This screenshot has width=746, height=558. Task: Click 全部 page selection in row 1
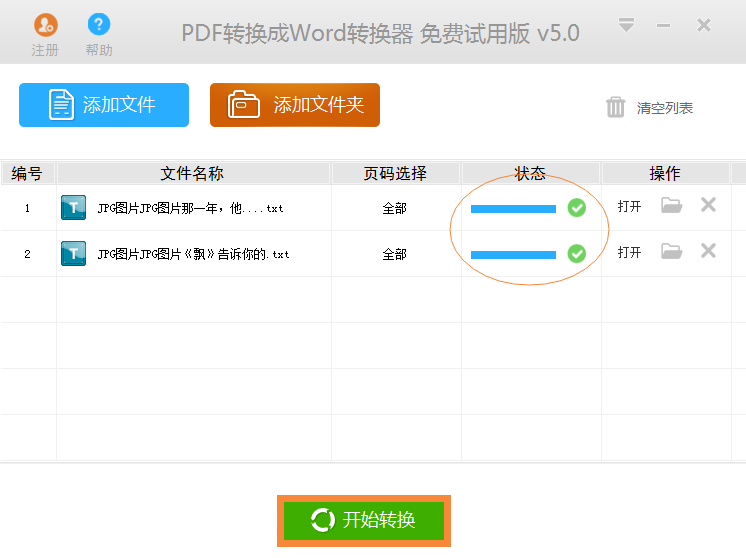pos(394,208)
